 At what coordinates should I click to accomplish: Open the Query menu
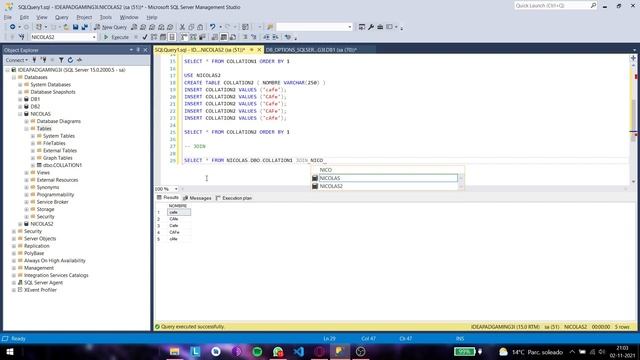point(62,17)
